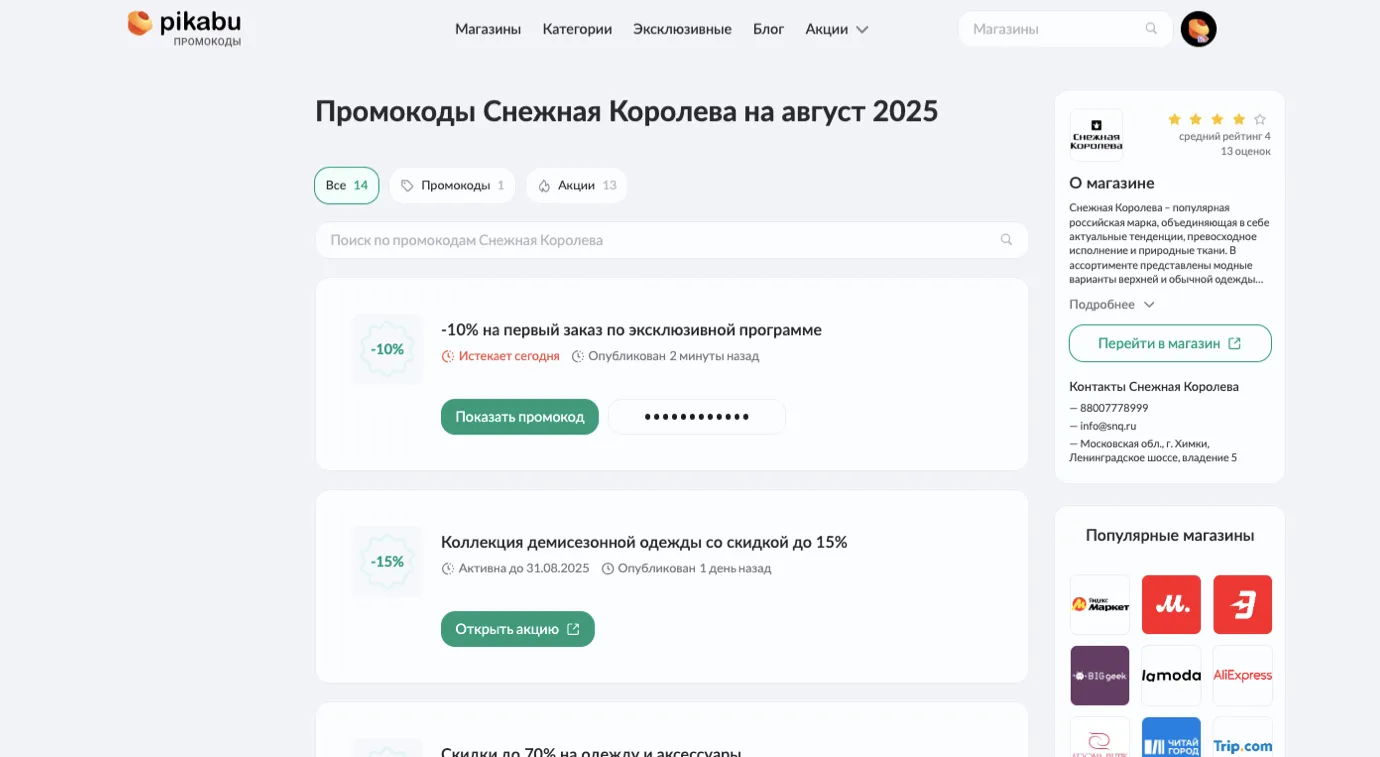The height and width of the screenshot is (757, 1380).
Task: Click the Снежная Королева store logo
Action: coord(1096,135)
